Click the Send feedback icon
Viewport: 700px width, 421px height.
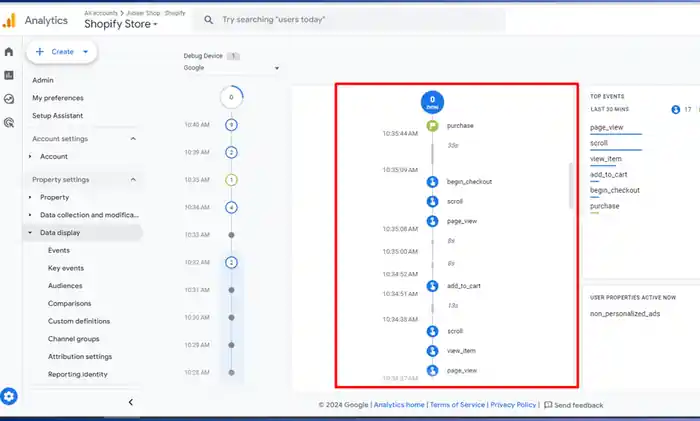pyautogui.click(x=548, y=405)
